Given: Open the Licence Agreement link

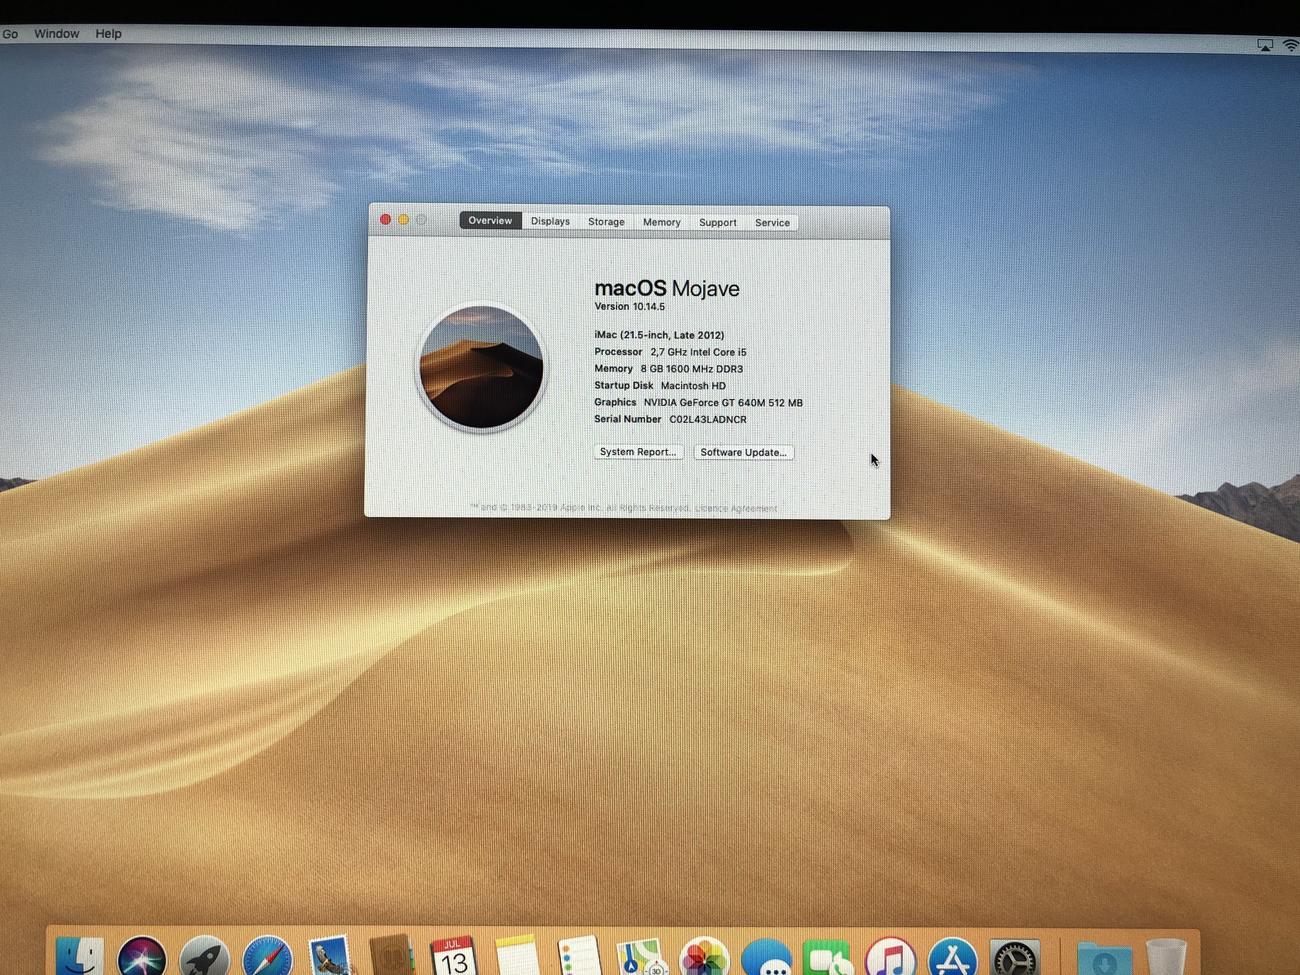Looking at the screenshot, I should 735,508.
